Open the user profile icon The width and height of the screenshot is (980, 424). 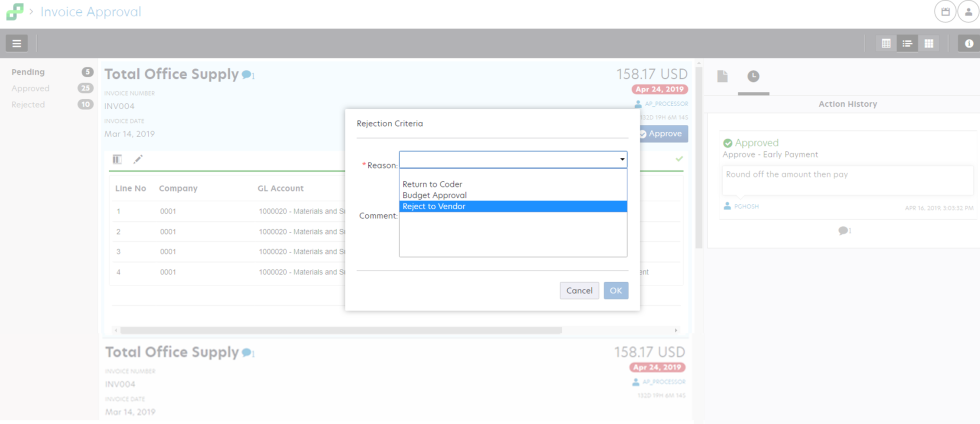click(967, 12)
